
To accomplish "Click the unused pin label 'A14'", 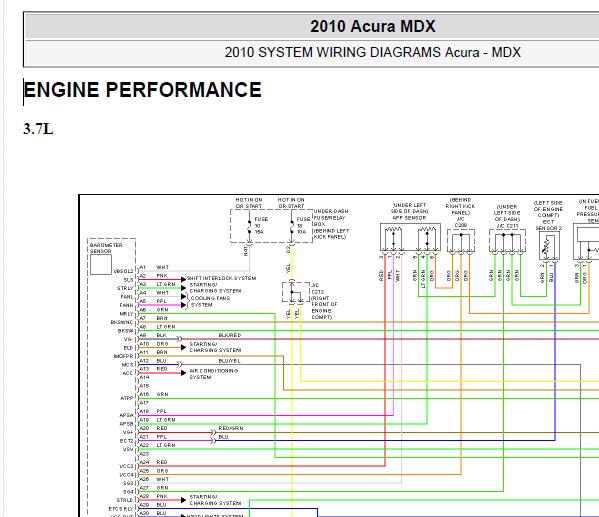I will tap(144, 377).
